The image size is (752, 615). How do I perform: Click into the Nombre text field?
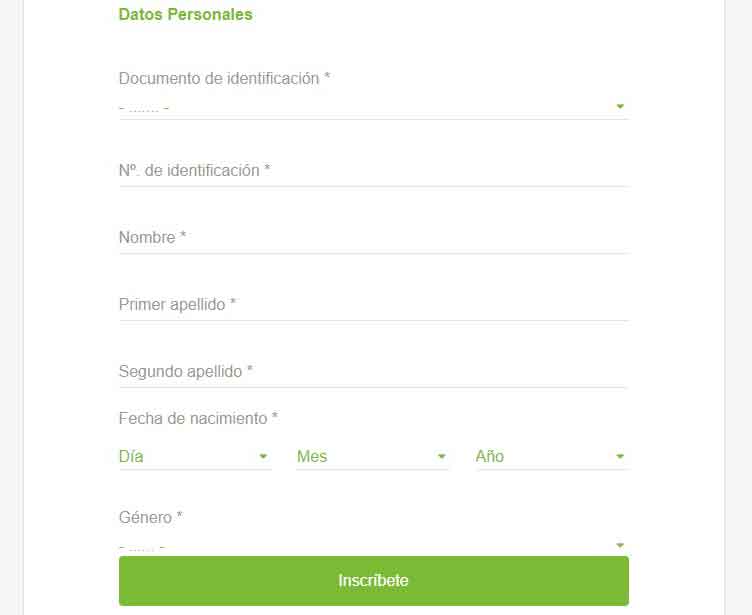pyautogui.click(x=373, y=238)
